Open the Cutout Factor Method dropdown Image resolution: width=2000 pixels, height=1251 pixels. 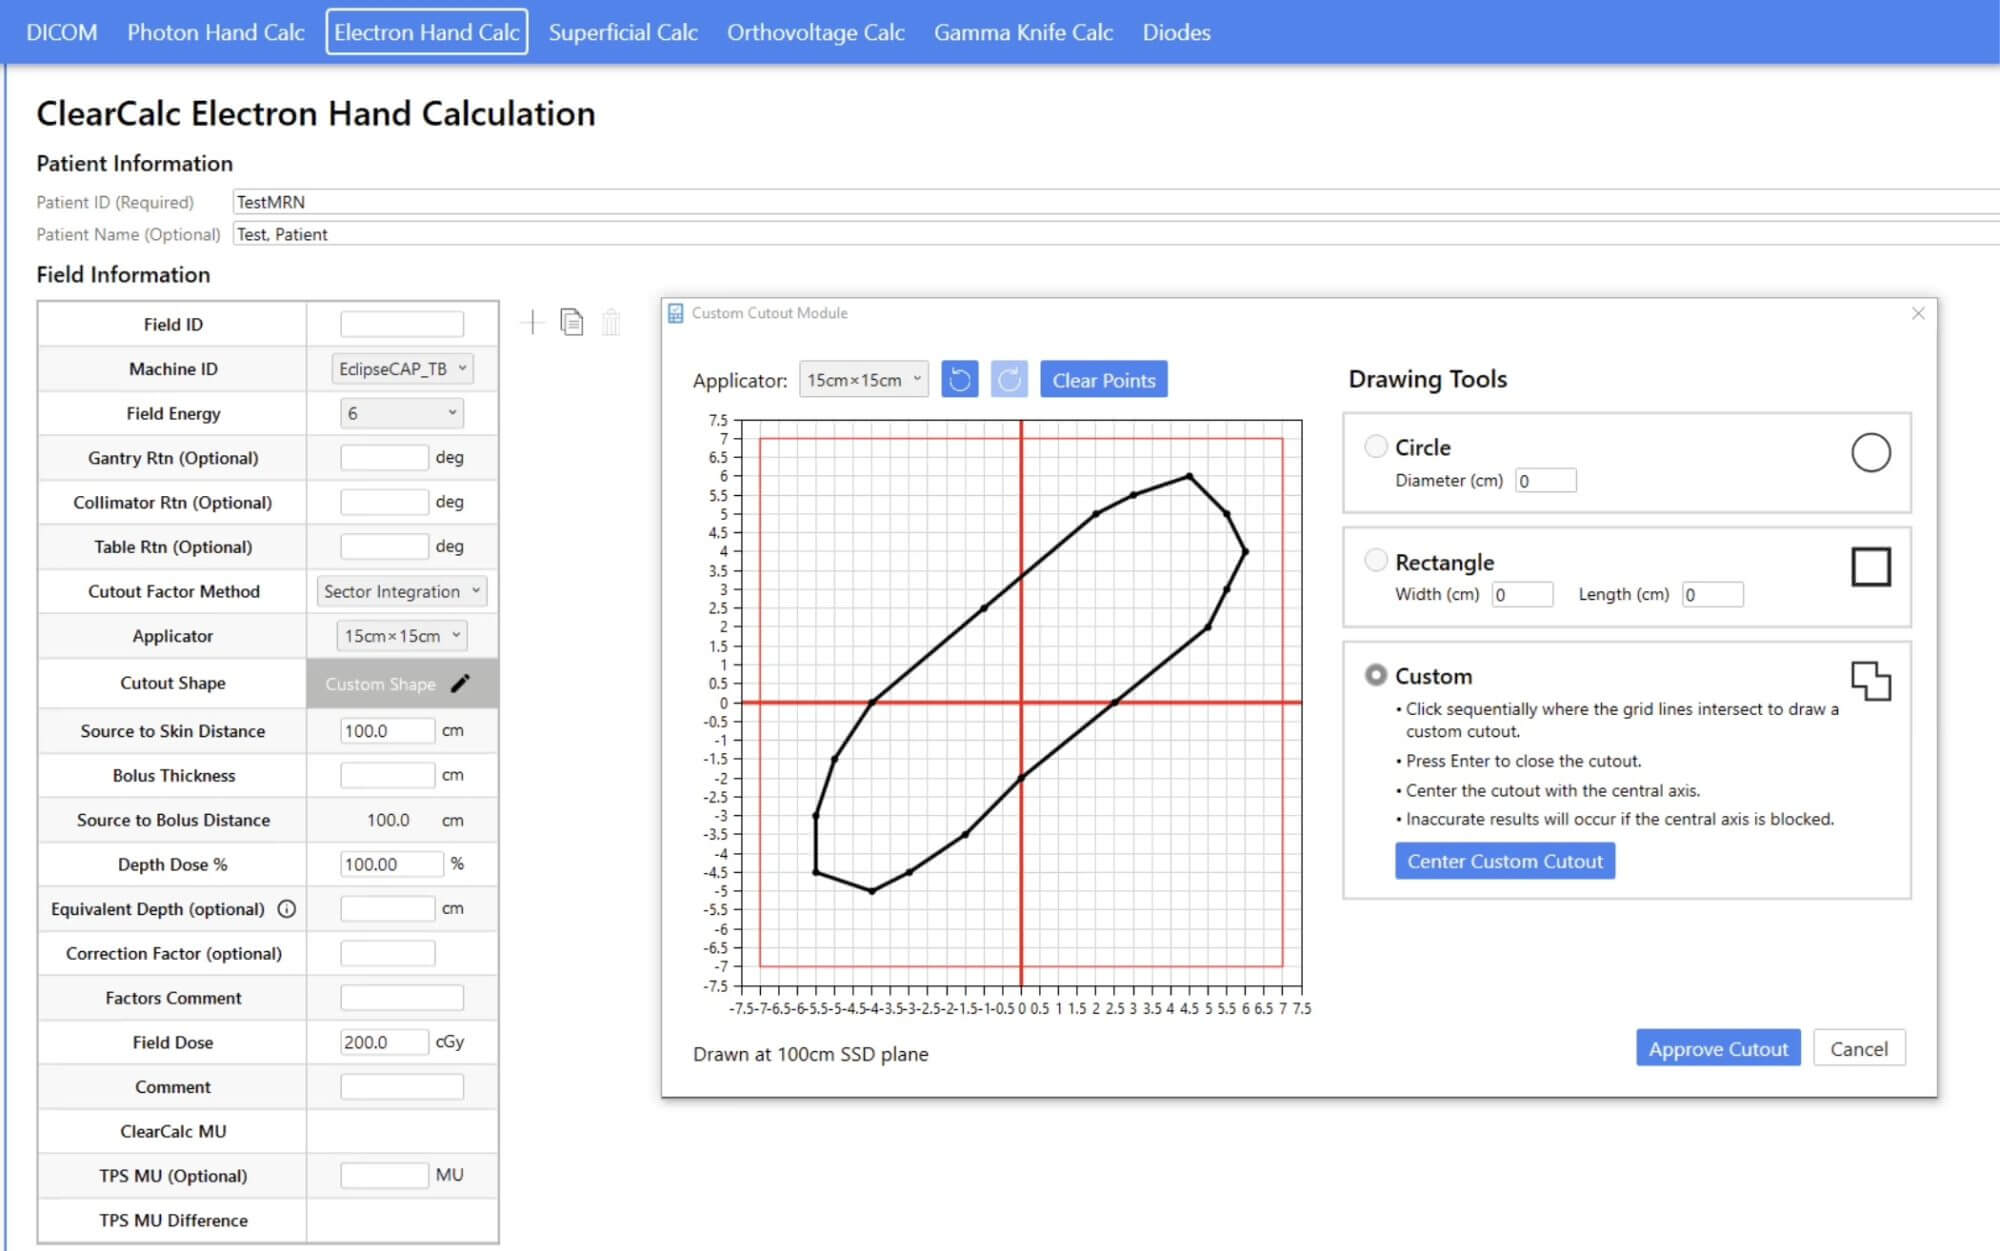(x=400, y=591)
